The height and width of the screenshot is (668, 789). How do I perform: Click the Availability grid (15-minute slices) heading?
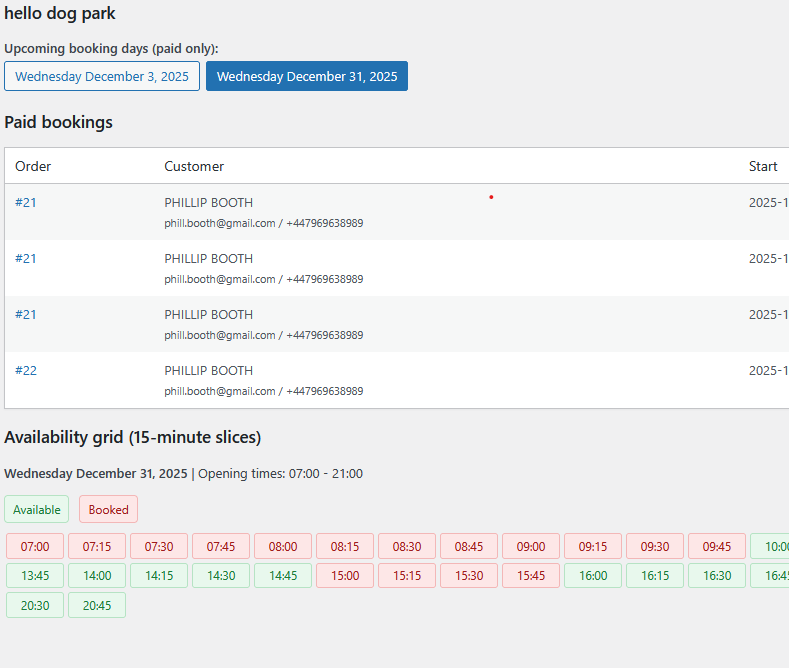[x=133, y=437]
